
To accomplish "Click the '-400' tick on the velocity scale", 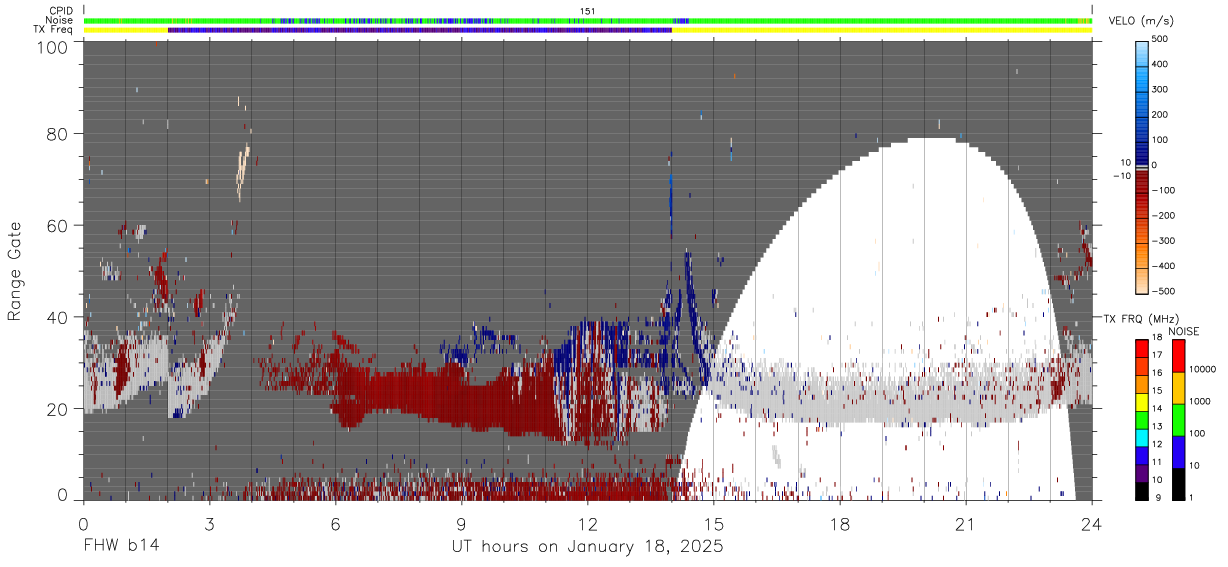I will point(1166,266).
